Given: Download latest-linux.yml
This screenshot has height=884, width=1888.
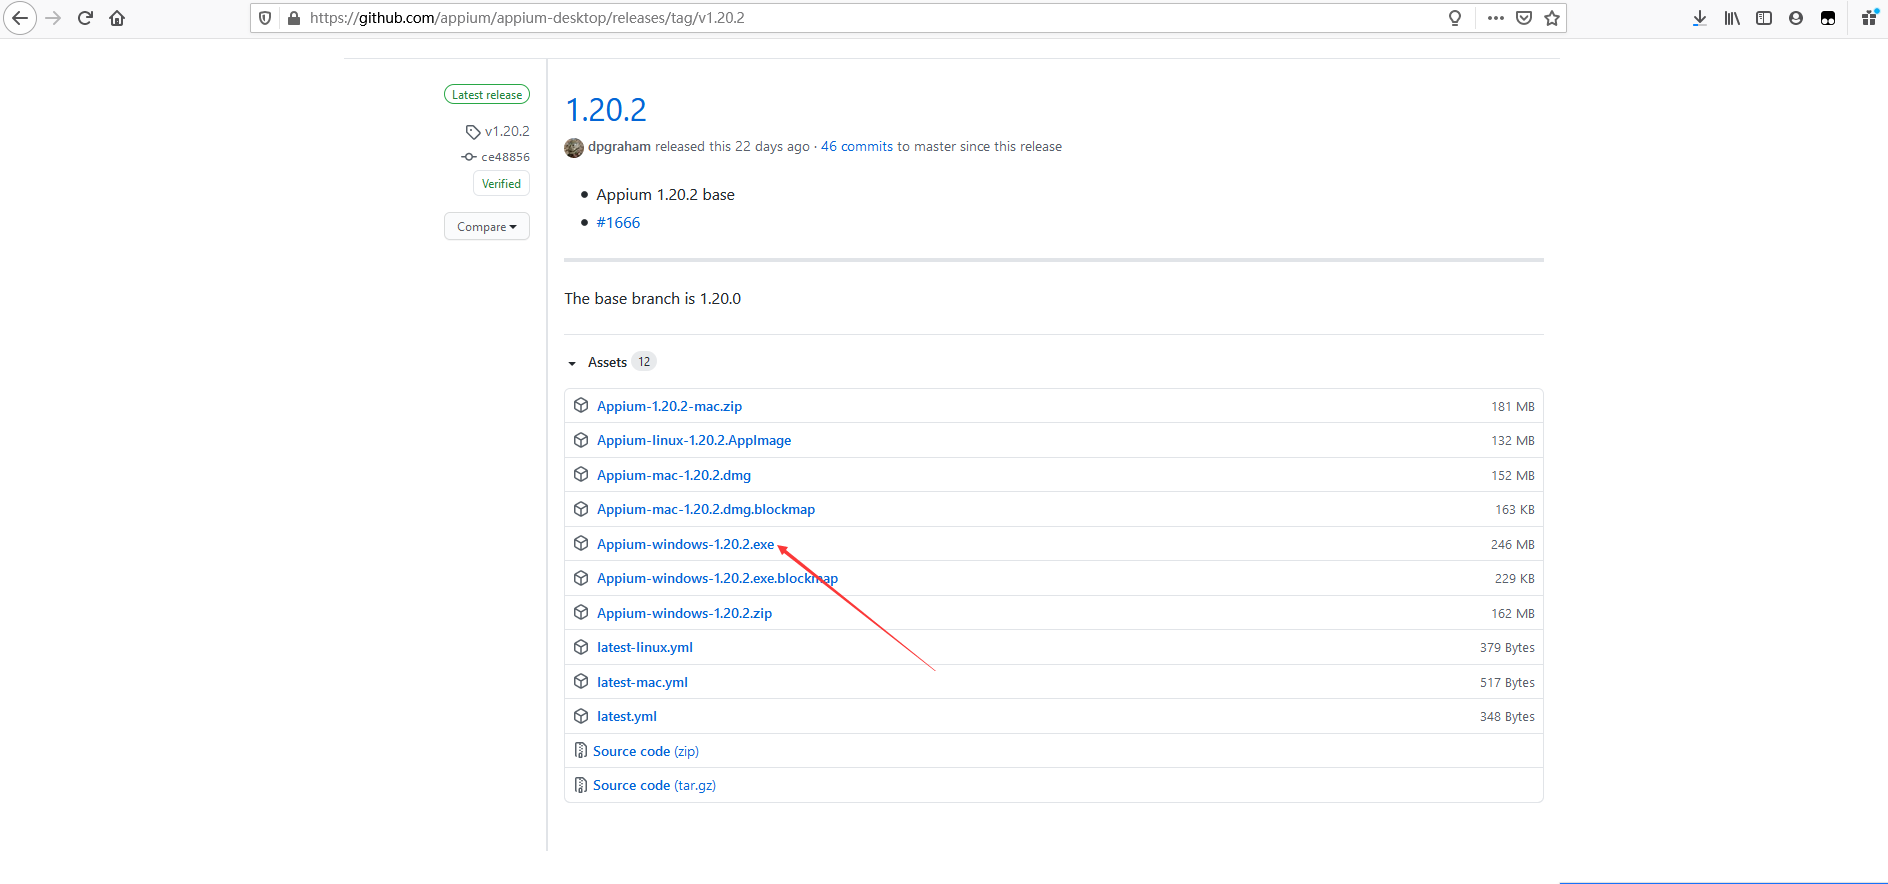Looking at the screenshot, I should [x=645, y=647].
